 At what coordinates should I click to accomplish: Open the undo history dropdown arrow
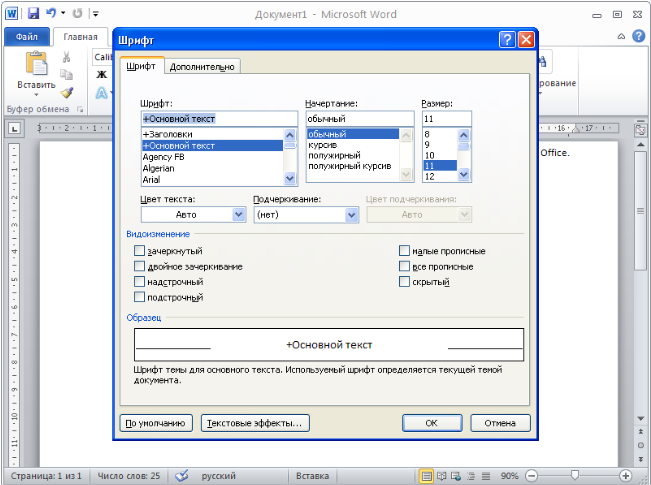(63, 13)
